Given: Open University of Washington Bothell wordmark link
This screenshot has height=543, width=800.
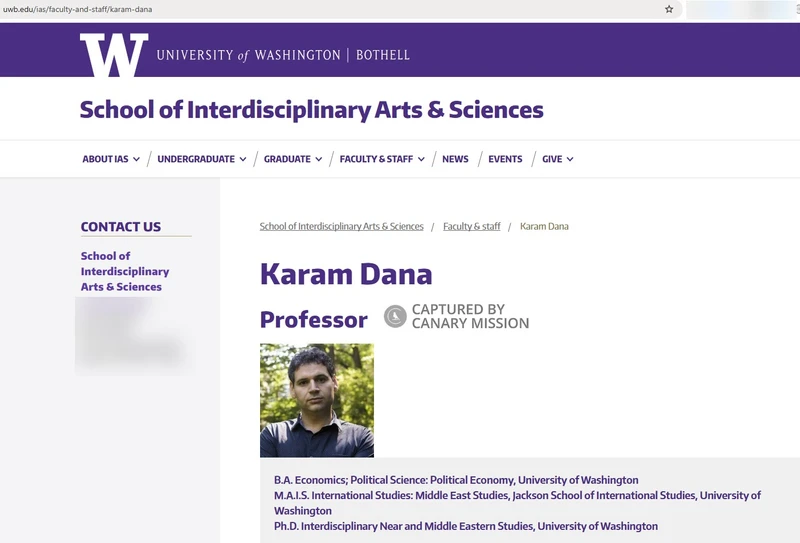Looking at the screenshot, I should tap(283, 55).
